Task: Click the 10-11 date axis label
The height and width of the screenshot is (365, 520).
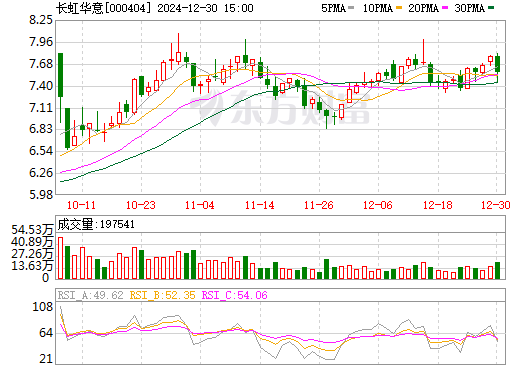Action: pyautogui.click(x=81, y=205)
